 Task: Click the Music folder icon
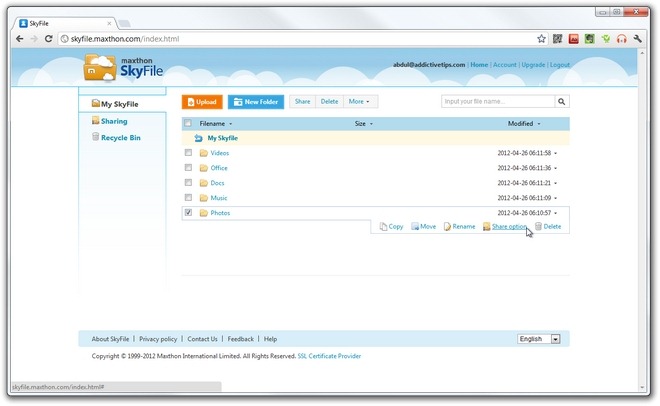click(204, 198)
